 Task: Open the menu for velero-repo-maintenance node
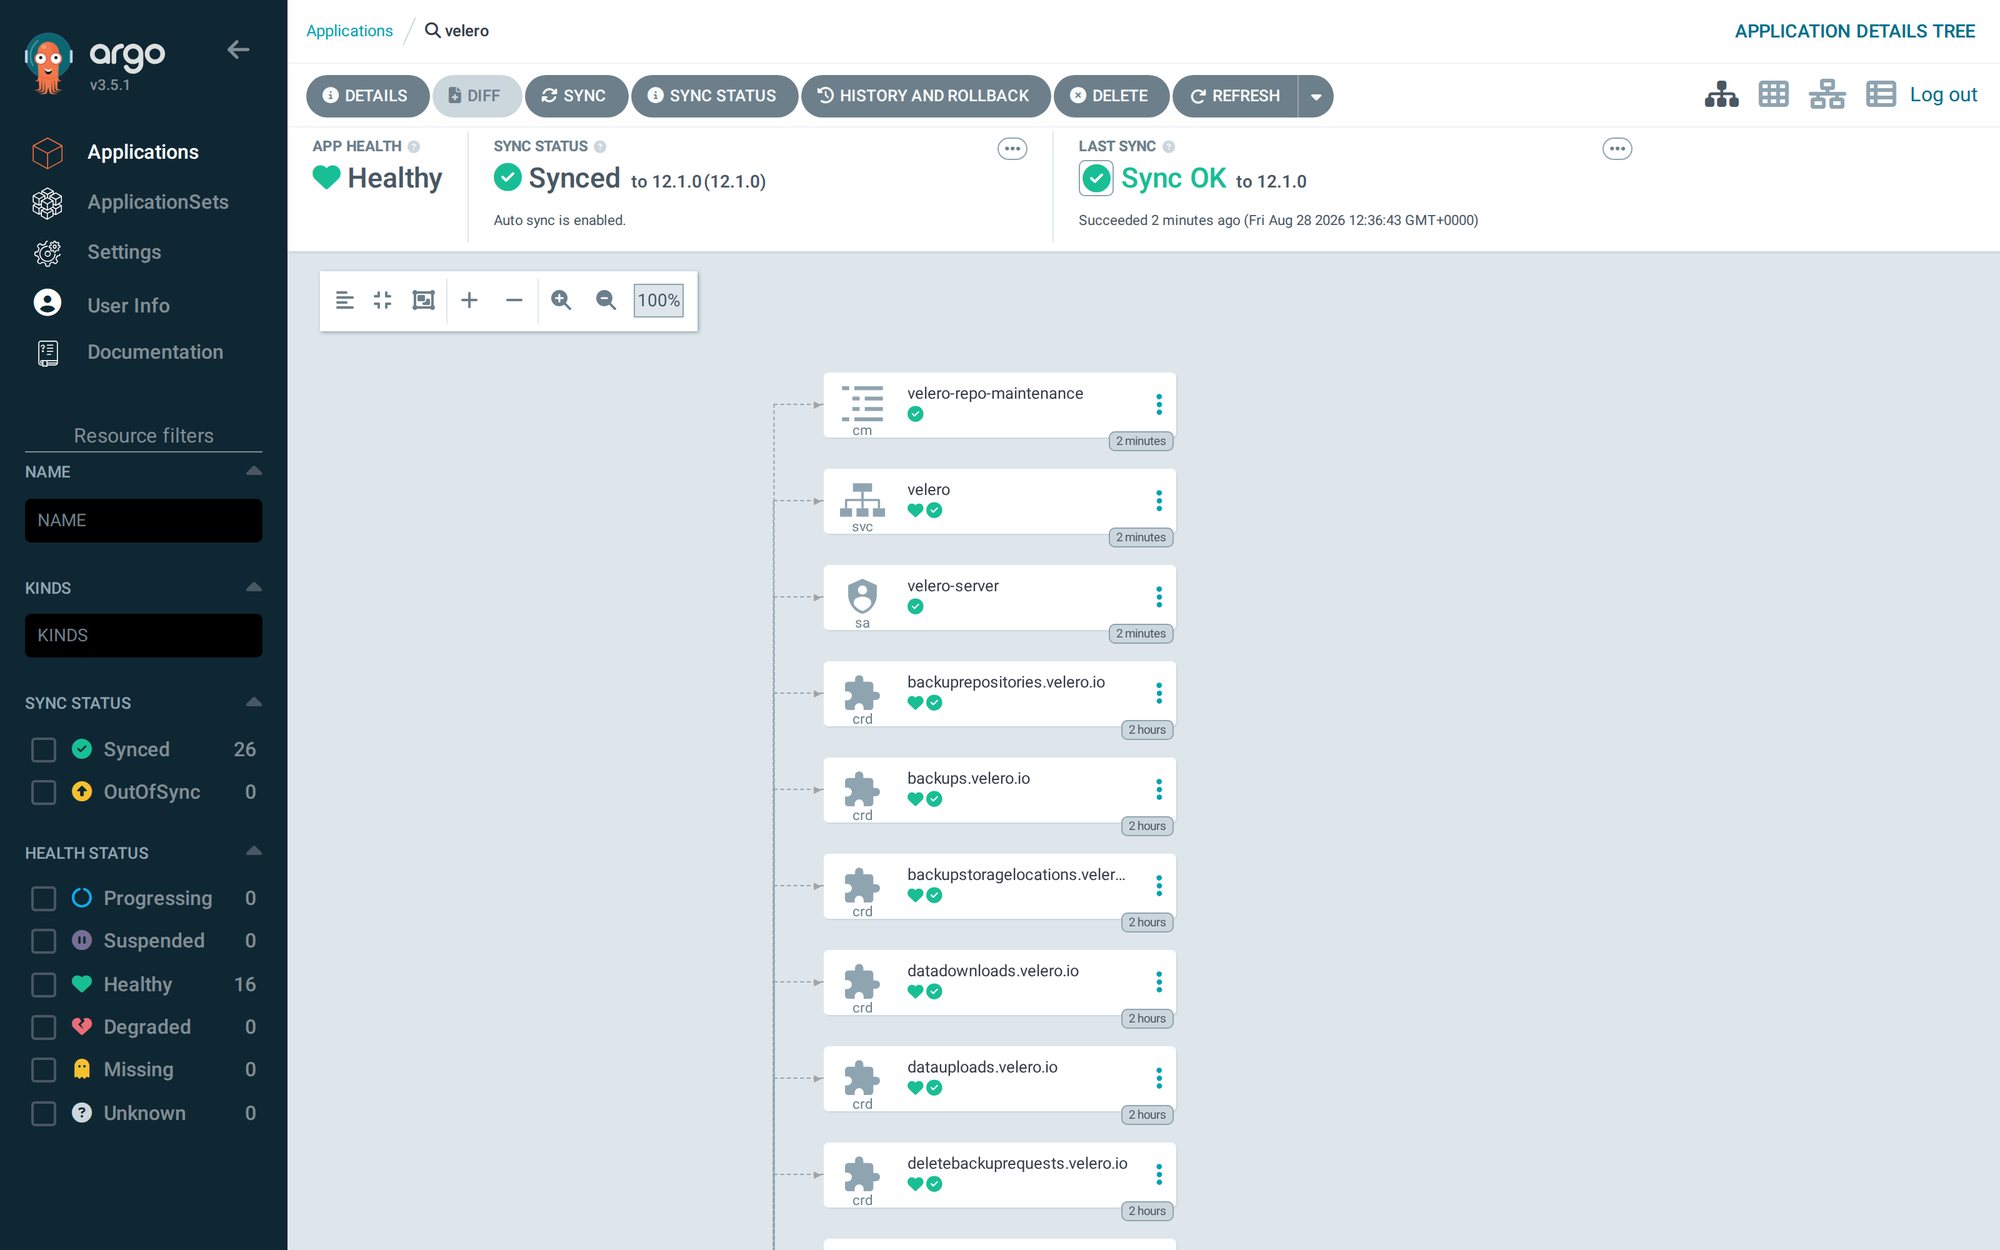1159,404
